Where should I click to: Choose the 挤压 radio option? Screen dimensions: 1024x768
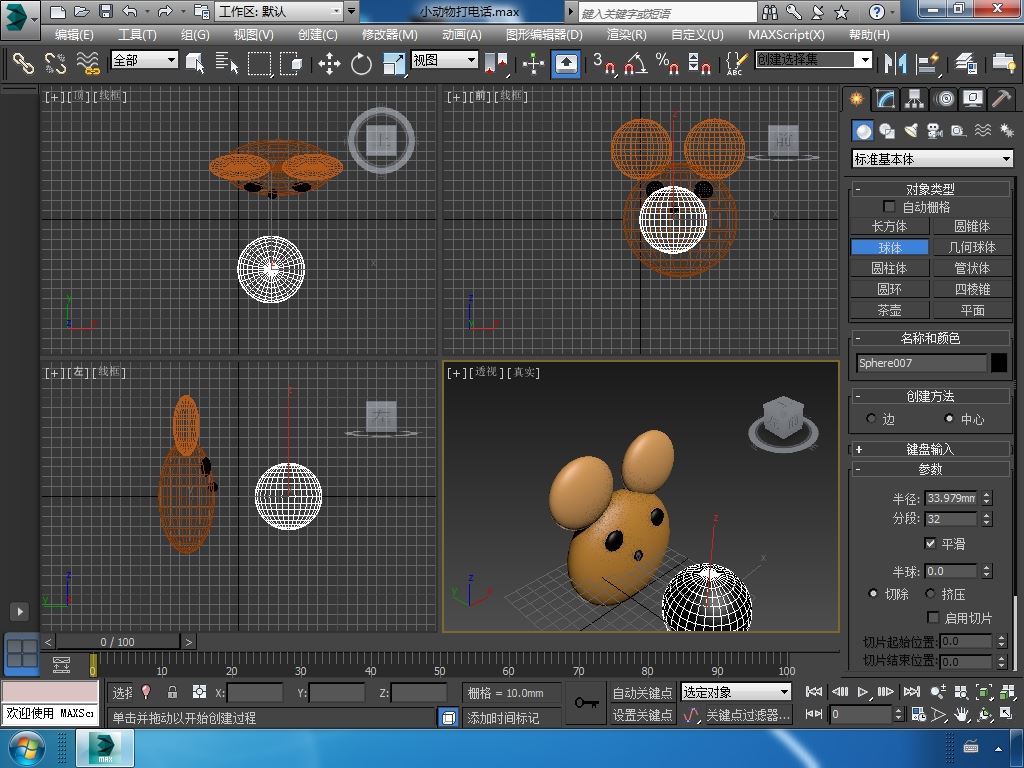click(930, 593)
